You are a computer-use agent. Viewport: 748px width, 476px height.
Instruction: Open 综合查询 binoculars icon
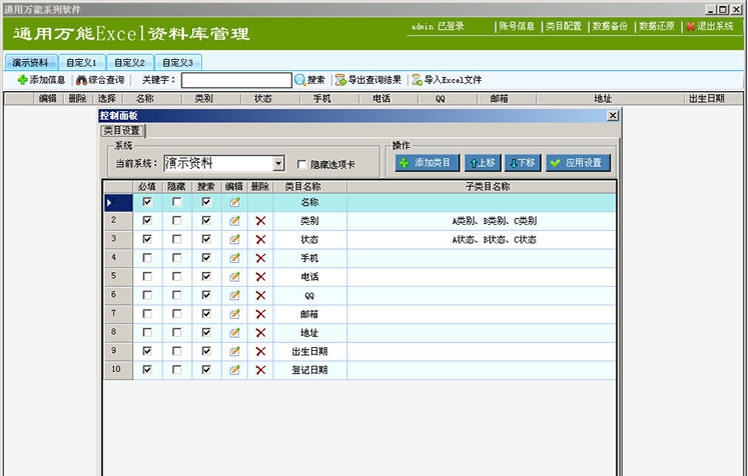(81, 80)
